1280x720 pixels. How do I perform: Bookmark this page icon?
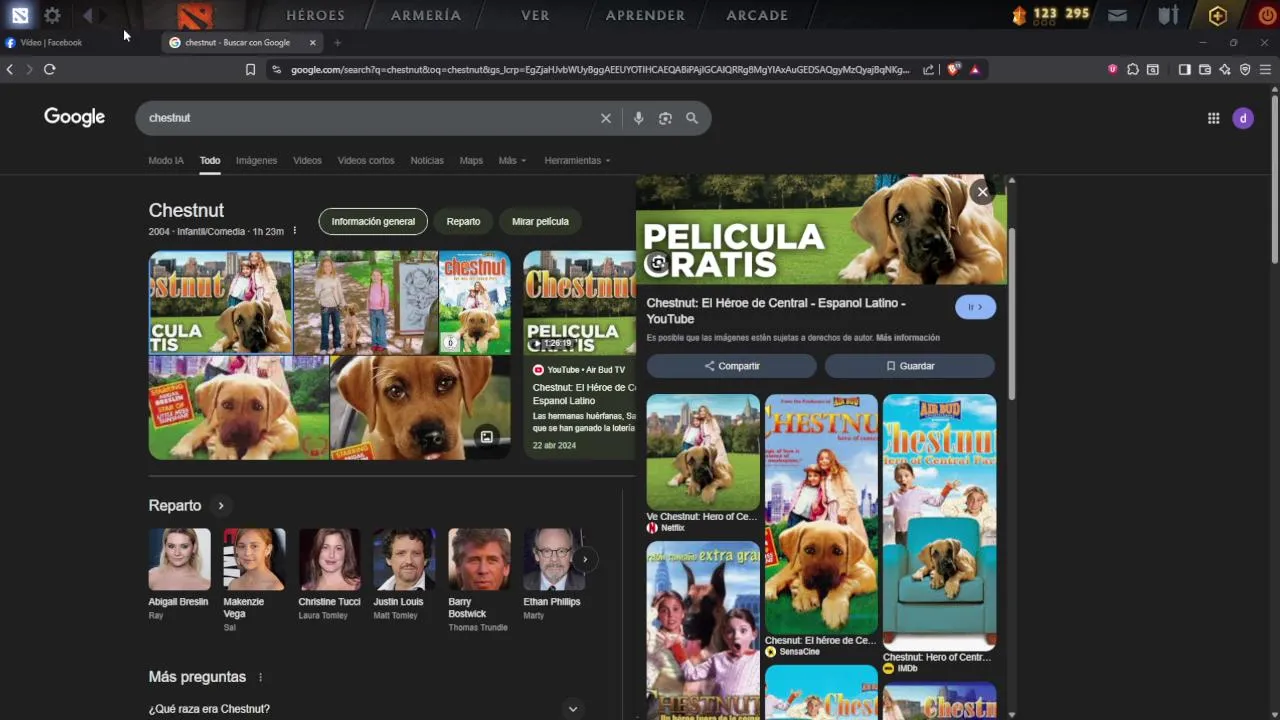[x=250, y=69]
